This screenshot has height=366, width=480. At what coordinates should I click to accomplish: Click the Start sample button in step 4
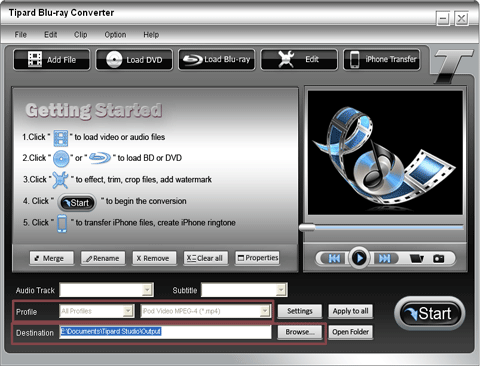(x=77, y=203)
